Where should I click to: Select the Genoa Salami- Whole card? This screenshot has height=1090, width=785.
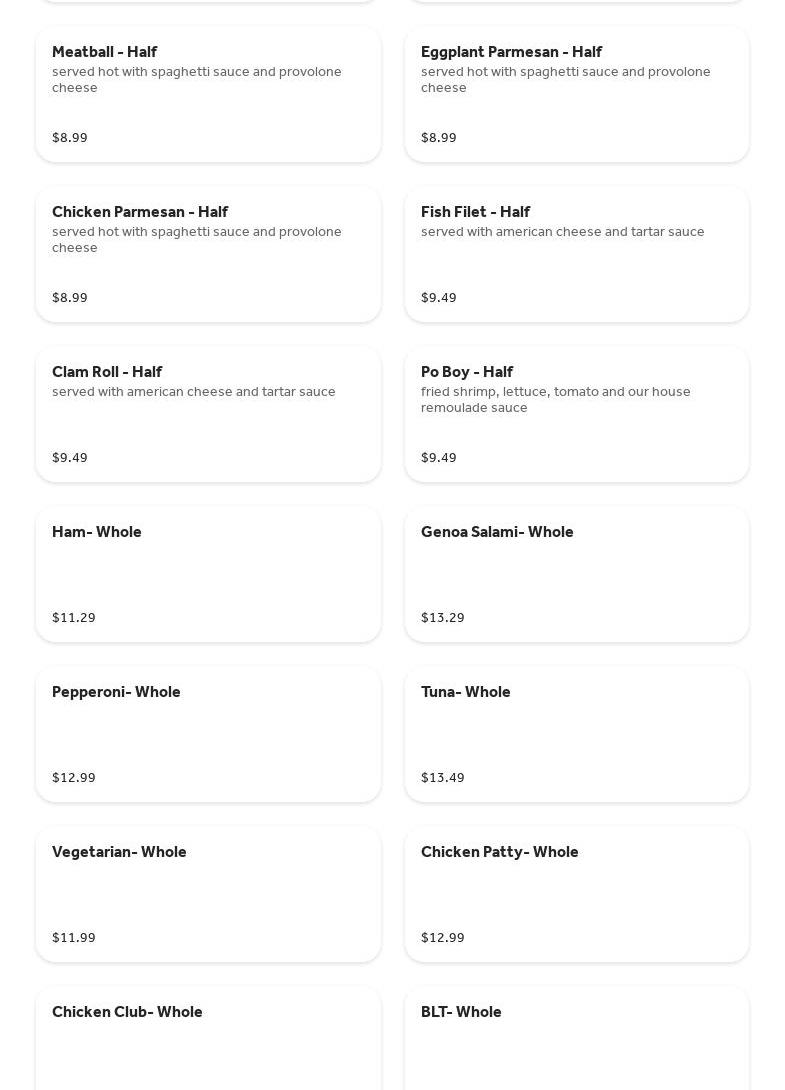[x=576, y=574]
